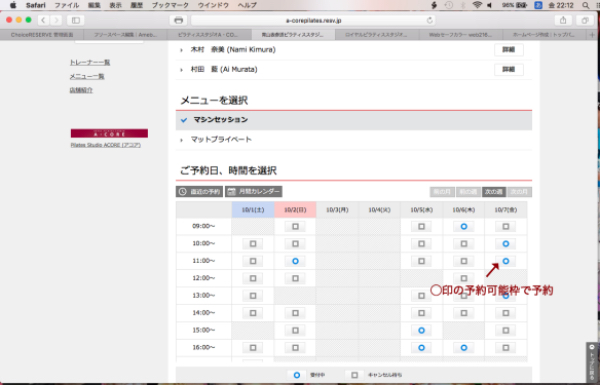Open the 店舗紹介 sidebar link
The image size is (600, 385).
click(x=81, y=90)
